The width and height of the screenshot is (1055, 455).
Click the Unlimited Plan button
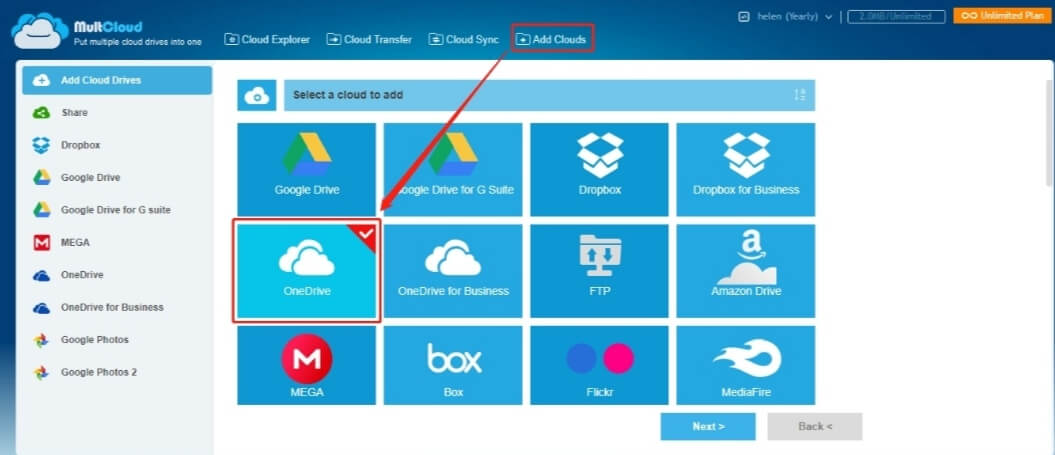click(x=1001, y=16)
